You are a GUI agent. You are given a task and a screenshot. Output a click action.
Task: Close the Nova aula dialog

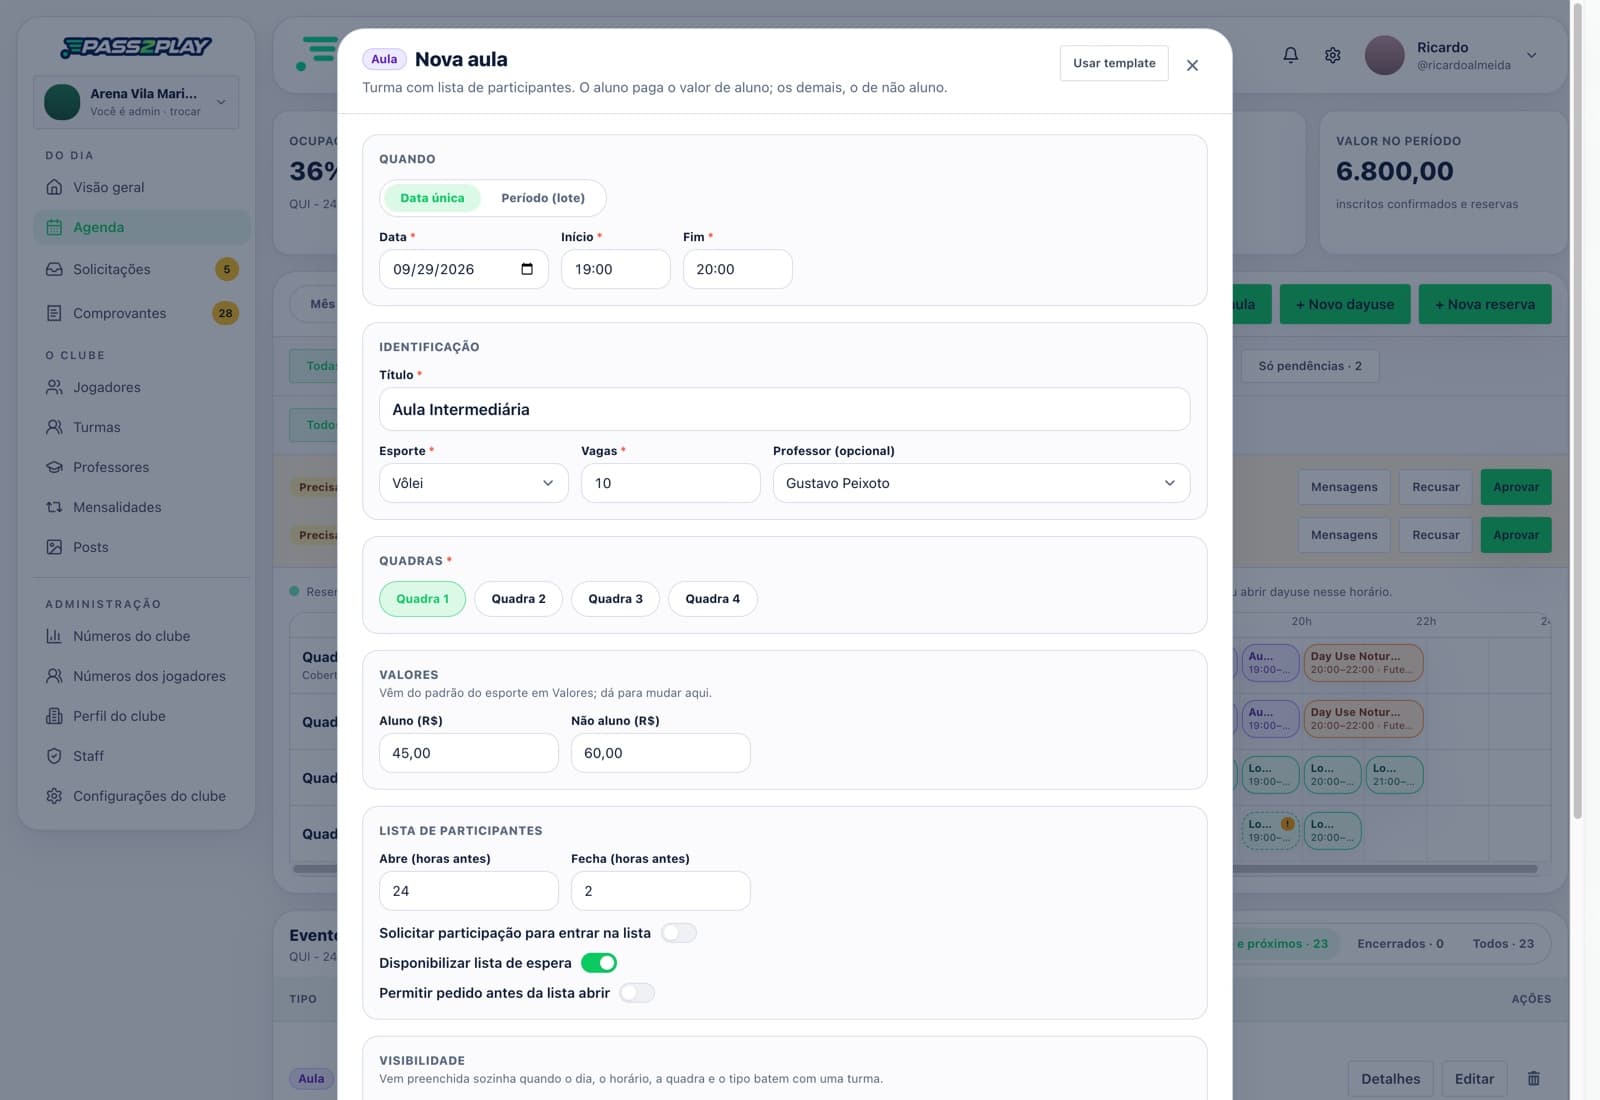[x=1192, y=65]
